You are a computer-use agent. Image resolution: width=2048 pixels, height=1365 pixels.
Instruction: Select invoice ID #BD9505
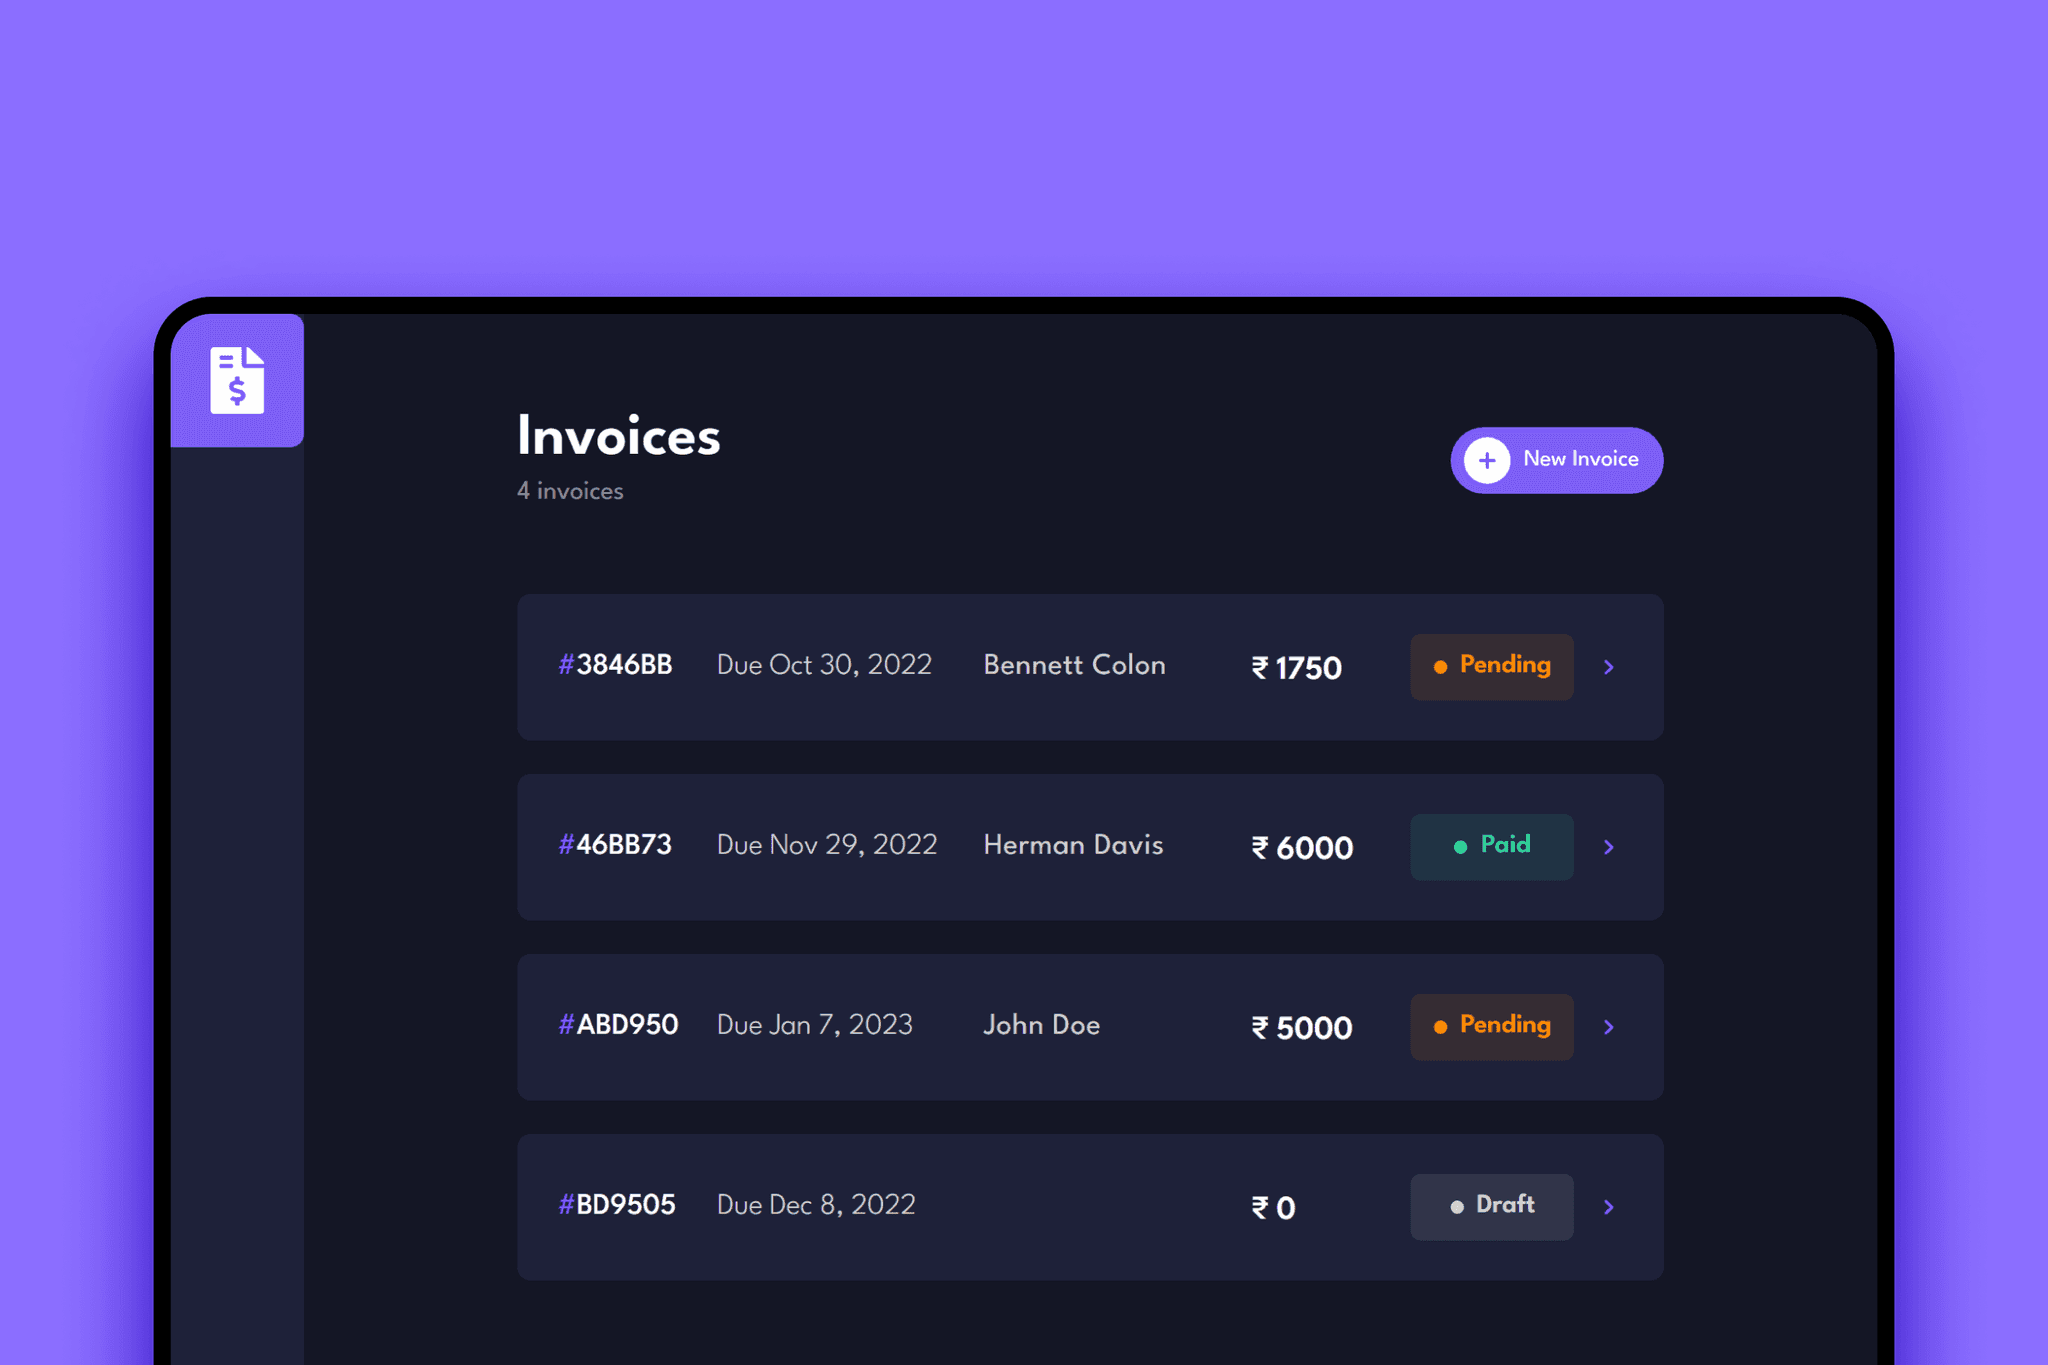pos(617,1205)
